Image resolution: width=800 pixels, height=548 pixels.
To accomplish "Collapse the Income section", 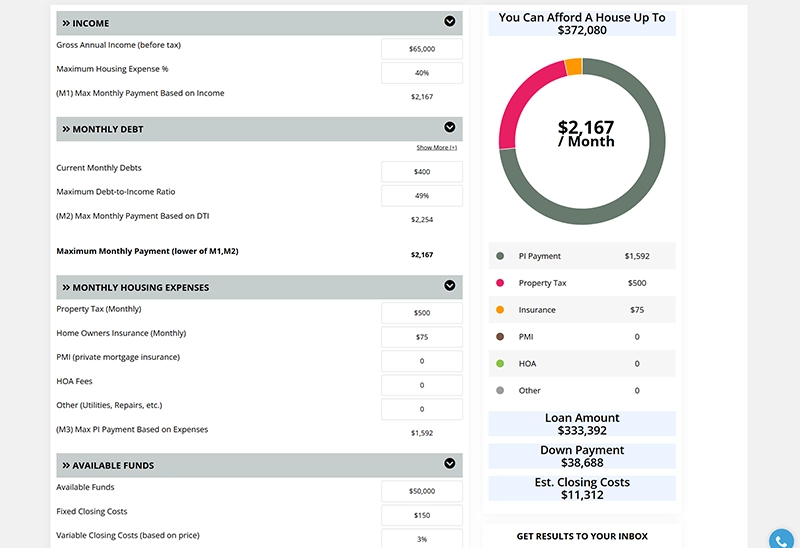I will pyautogui.click(x=450, y=21).
